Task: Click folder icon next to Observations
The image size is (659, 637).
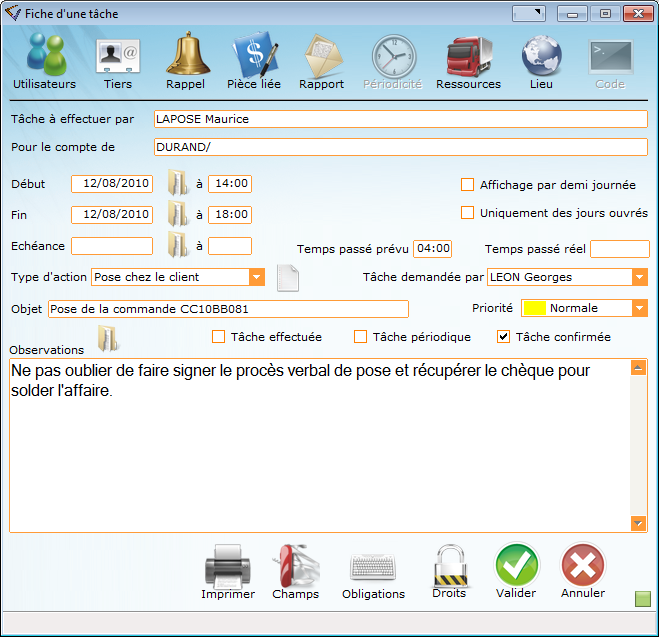Action: click(x=108, y=339)
